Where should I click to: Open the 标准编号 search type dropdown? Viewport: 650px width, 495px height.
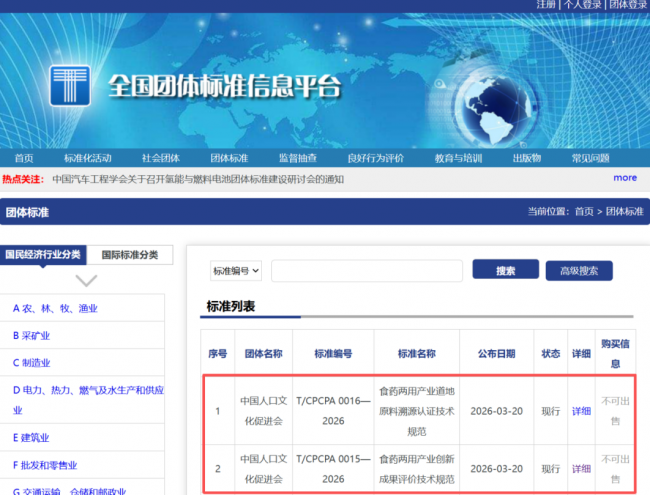pos(236,271)
